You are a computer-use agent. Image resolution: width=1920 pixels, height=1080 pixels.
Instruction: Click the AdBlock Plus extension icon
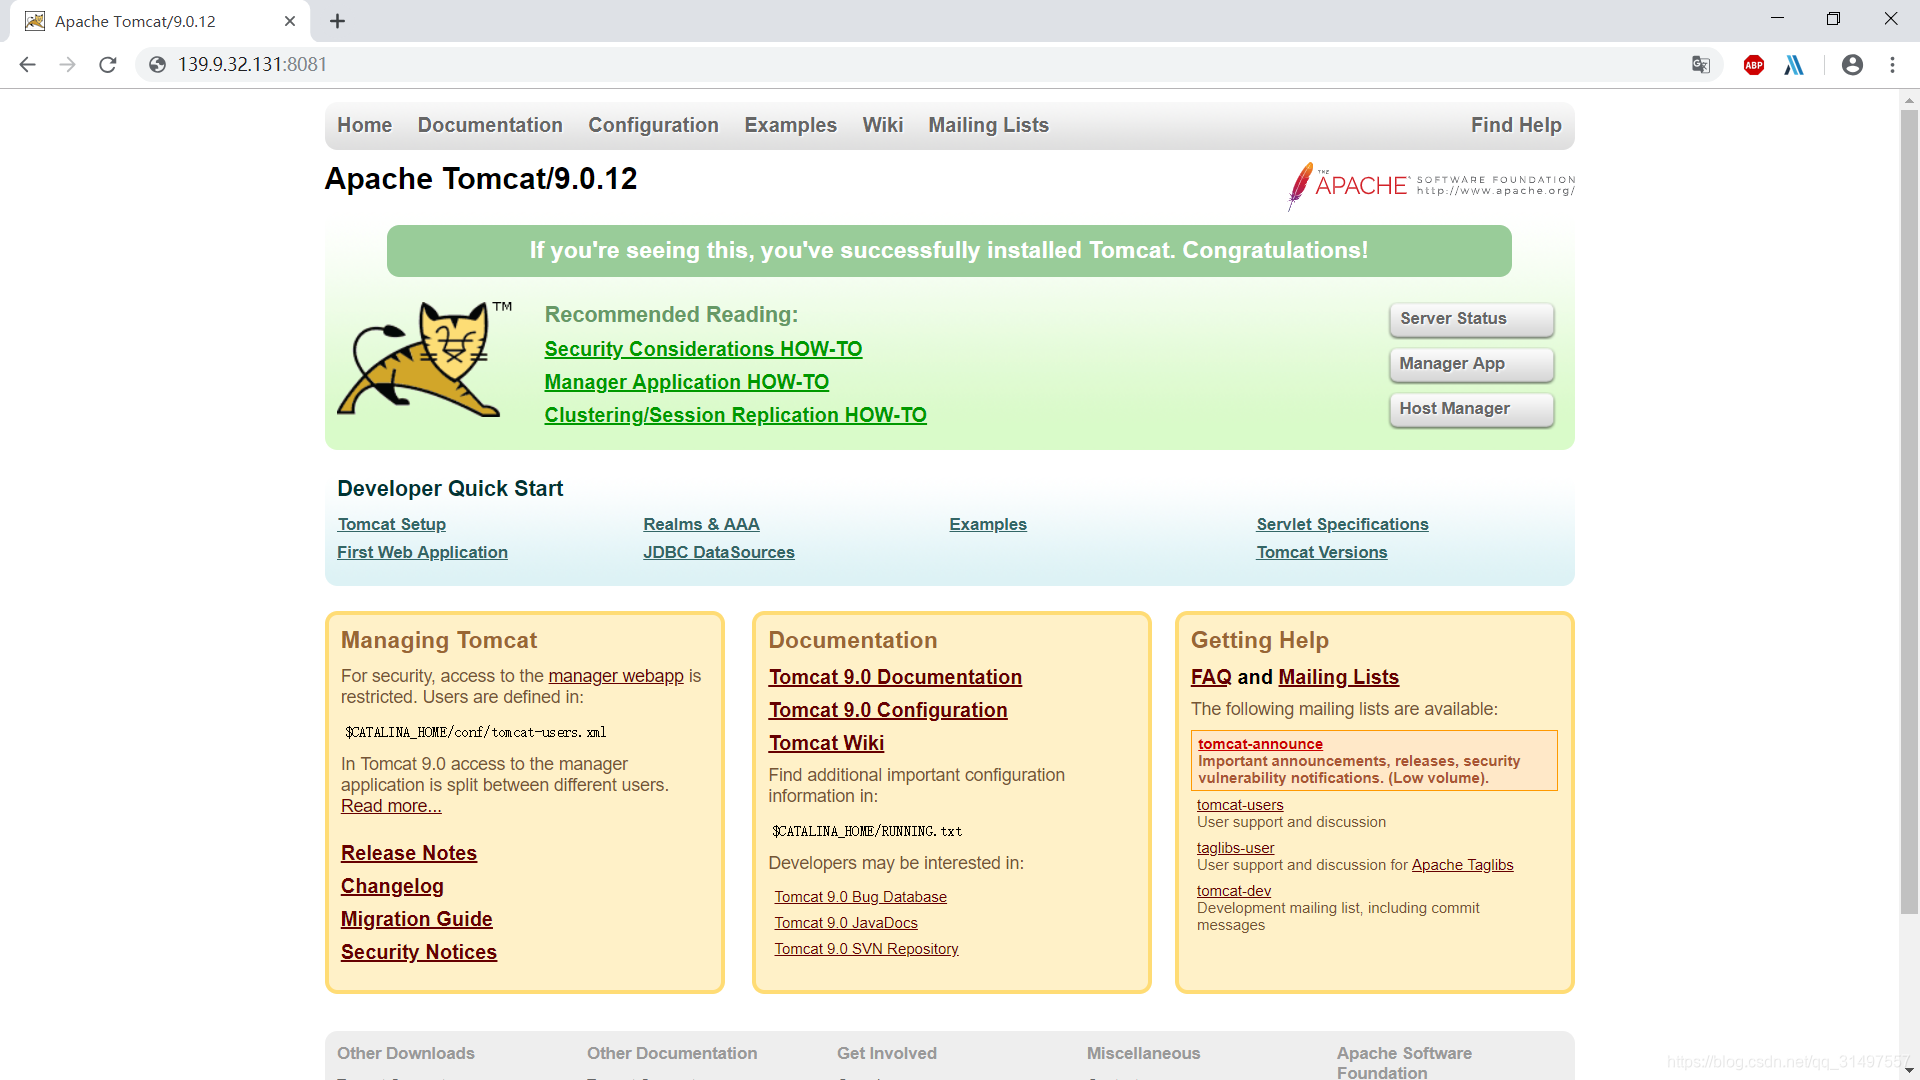click(1753, 65)
